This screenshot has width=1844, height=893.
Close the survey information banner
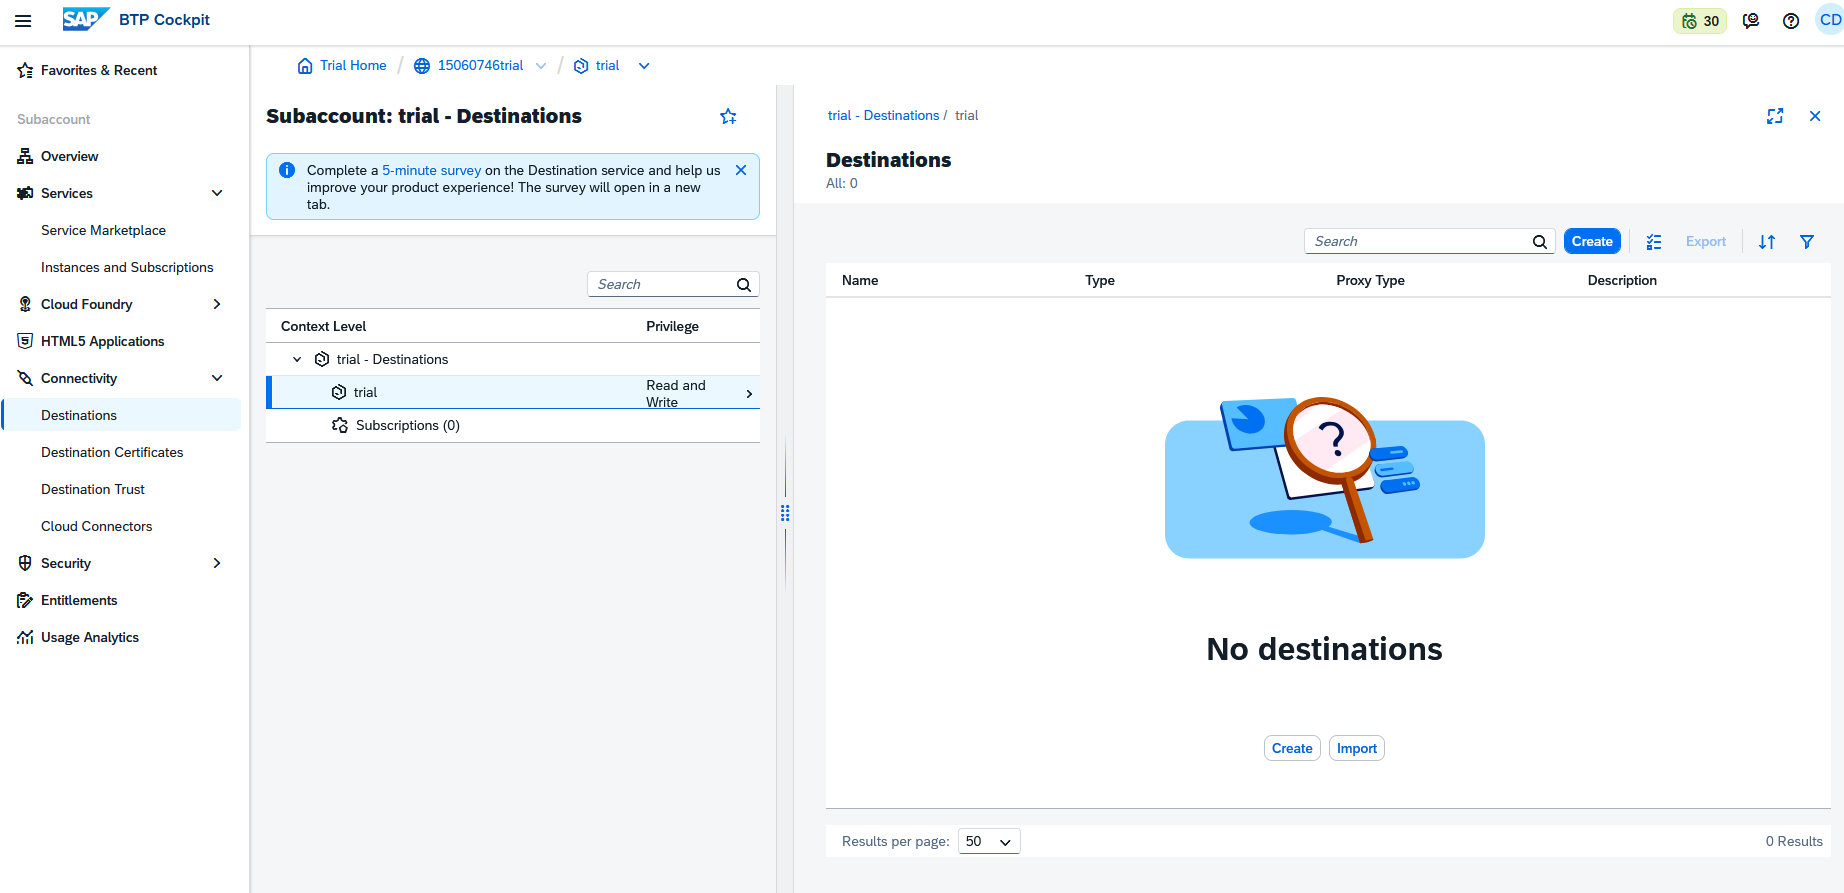point(741,170)
